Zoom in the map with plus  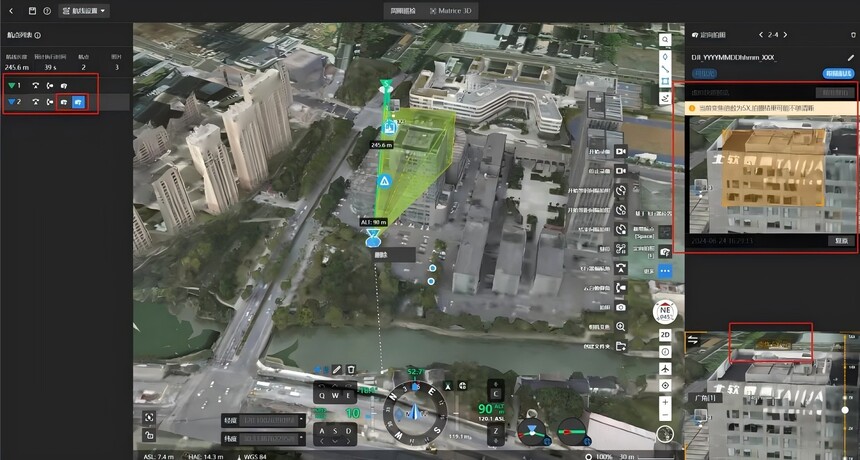point(665,402)
